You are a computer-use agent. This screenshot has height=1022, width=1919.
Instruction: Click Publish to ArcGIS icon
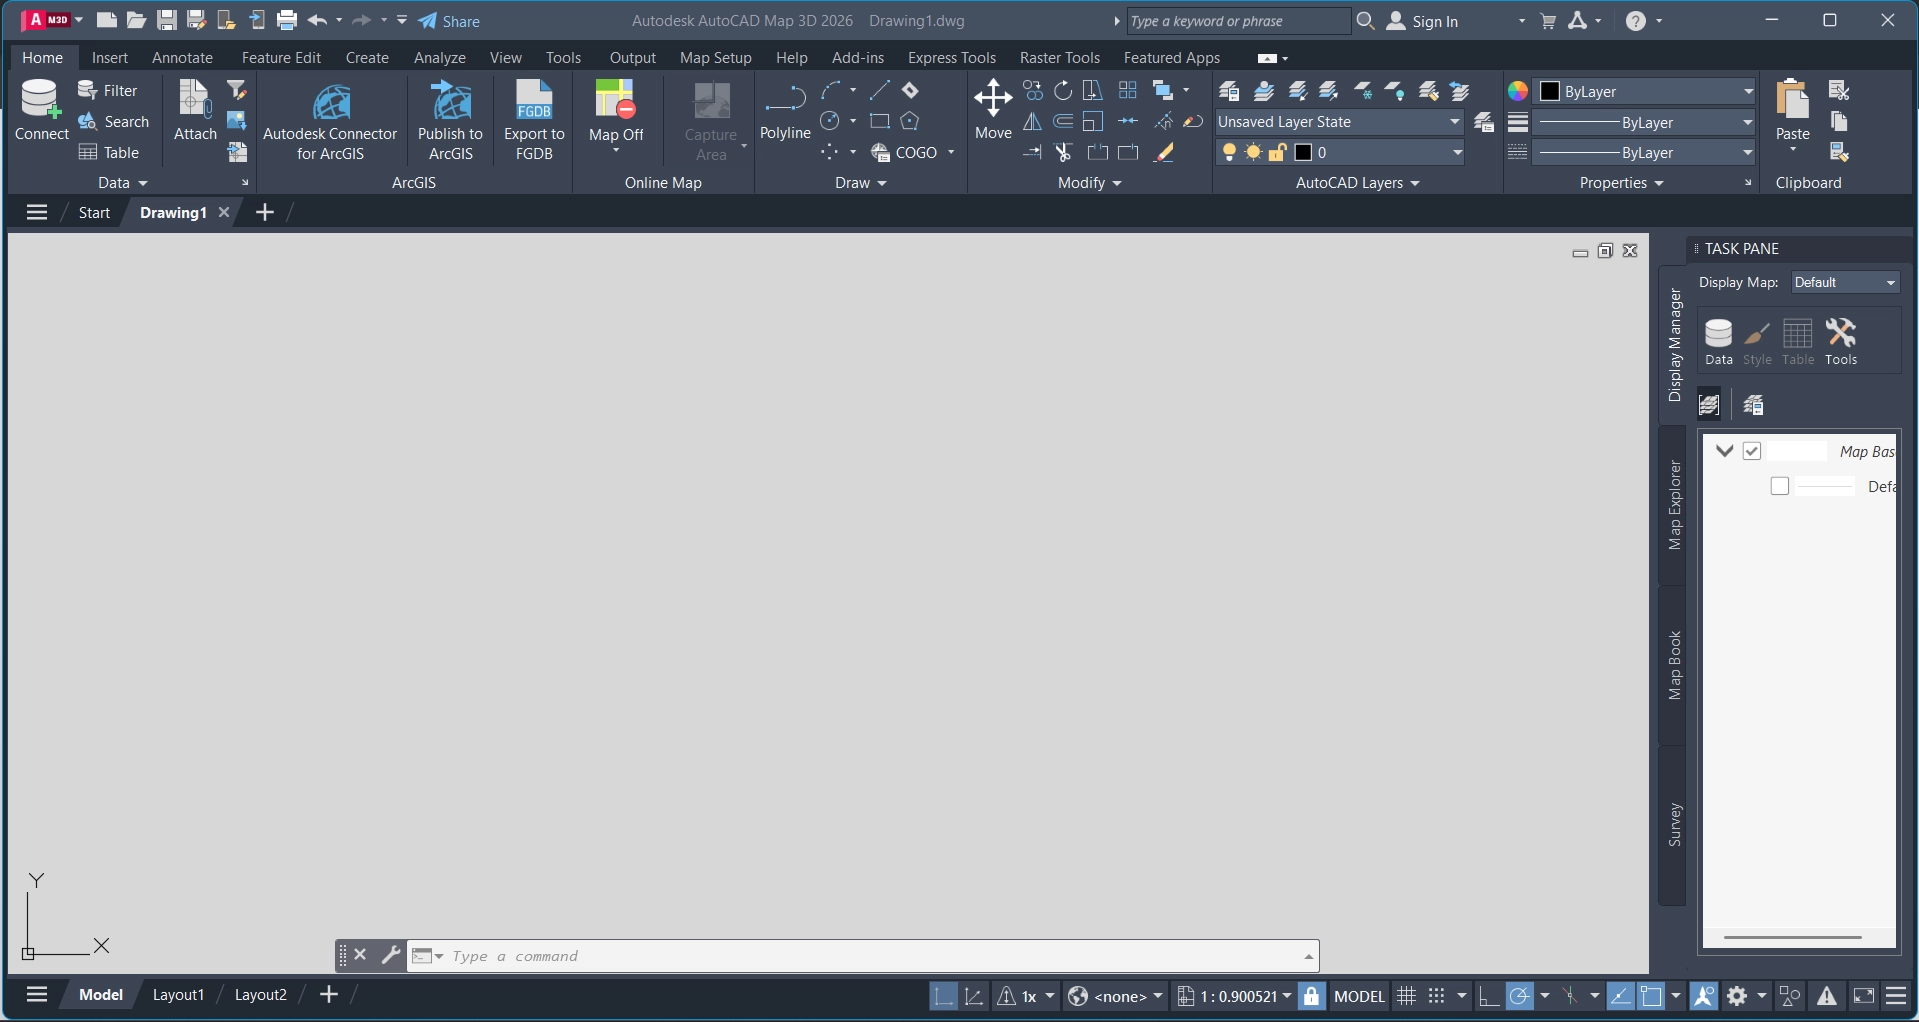coord(450,101)
